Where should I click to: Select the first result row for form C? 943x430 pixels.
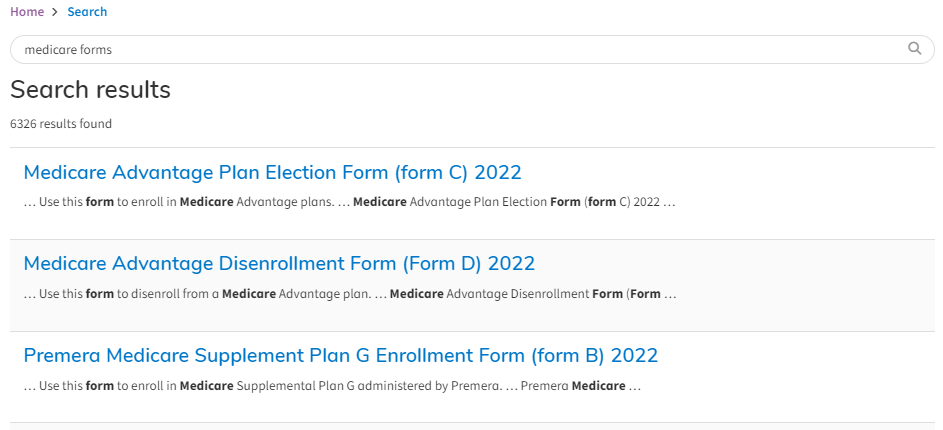pos(472,194)
